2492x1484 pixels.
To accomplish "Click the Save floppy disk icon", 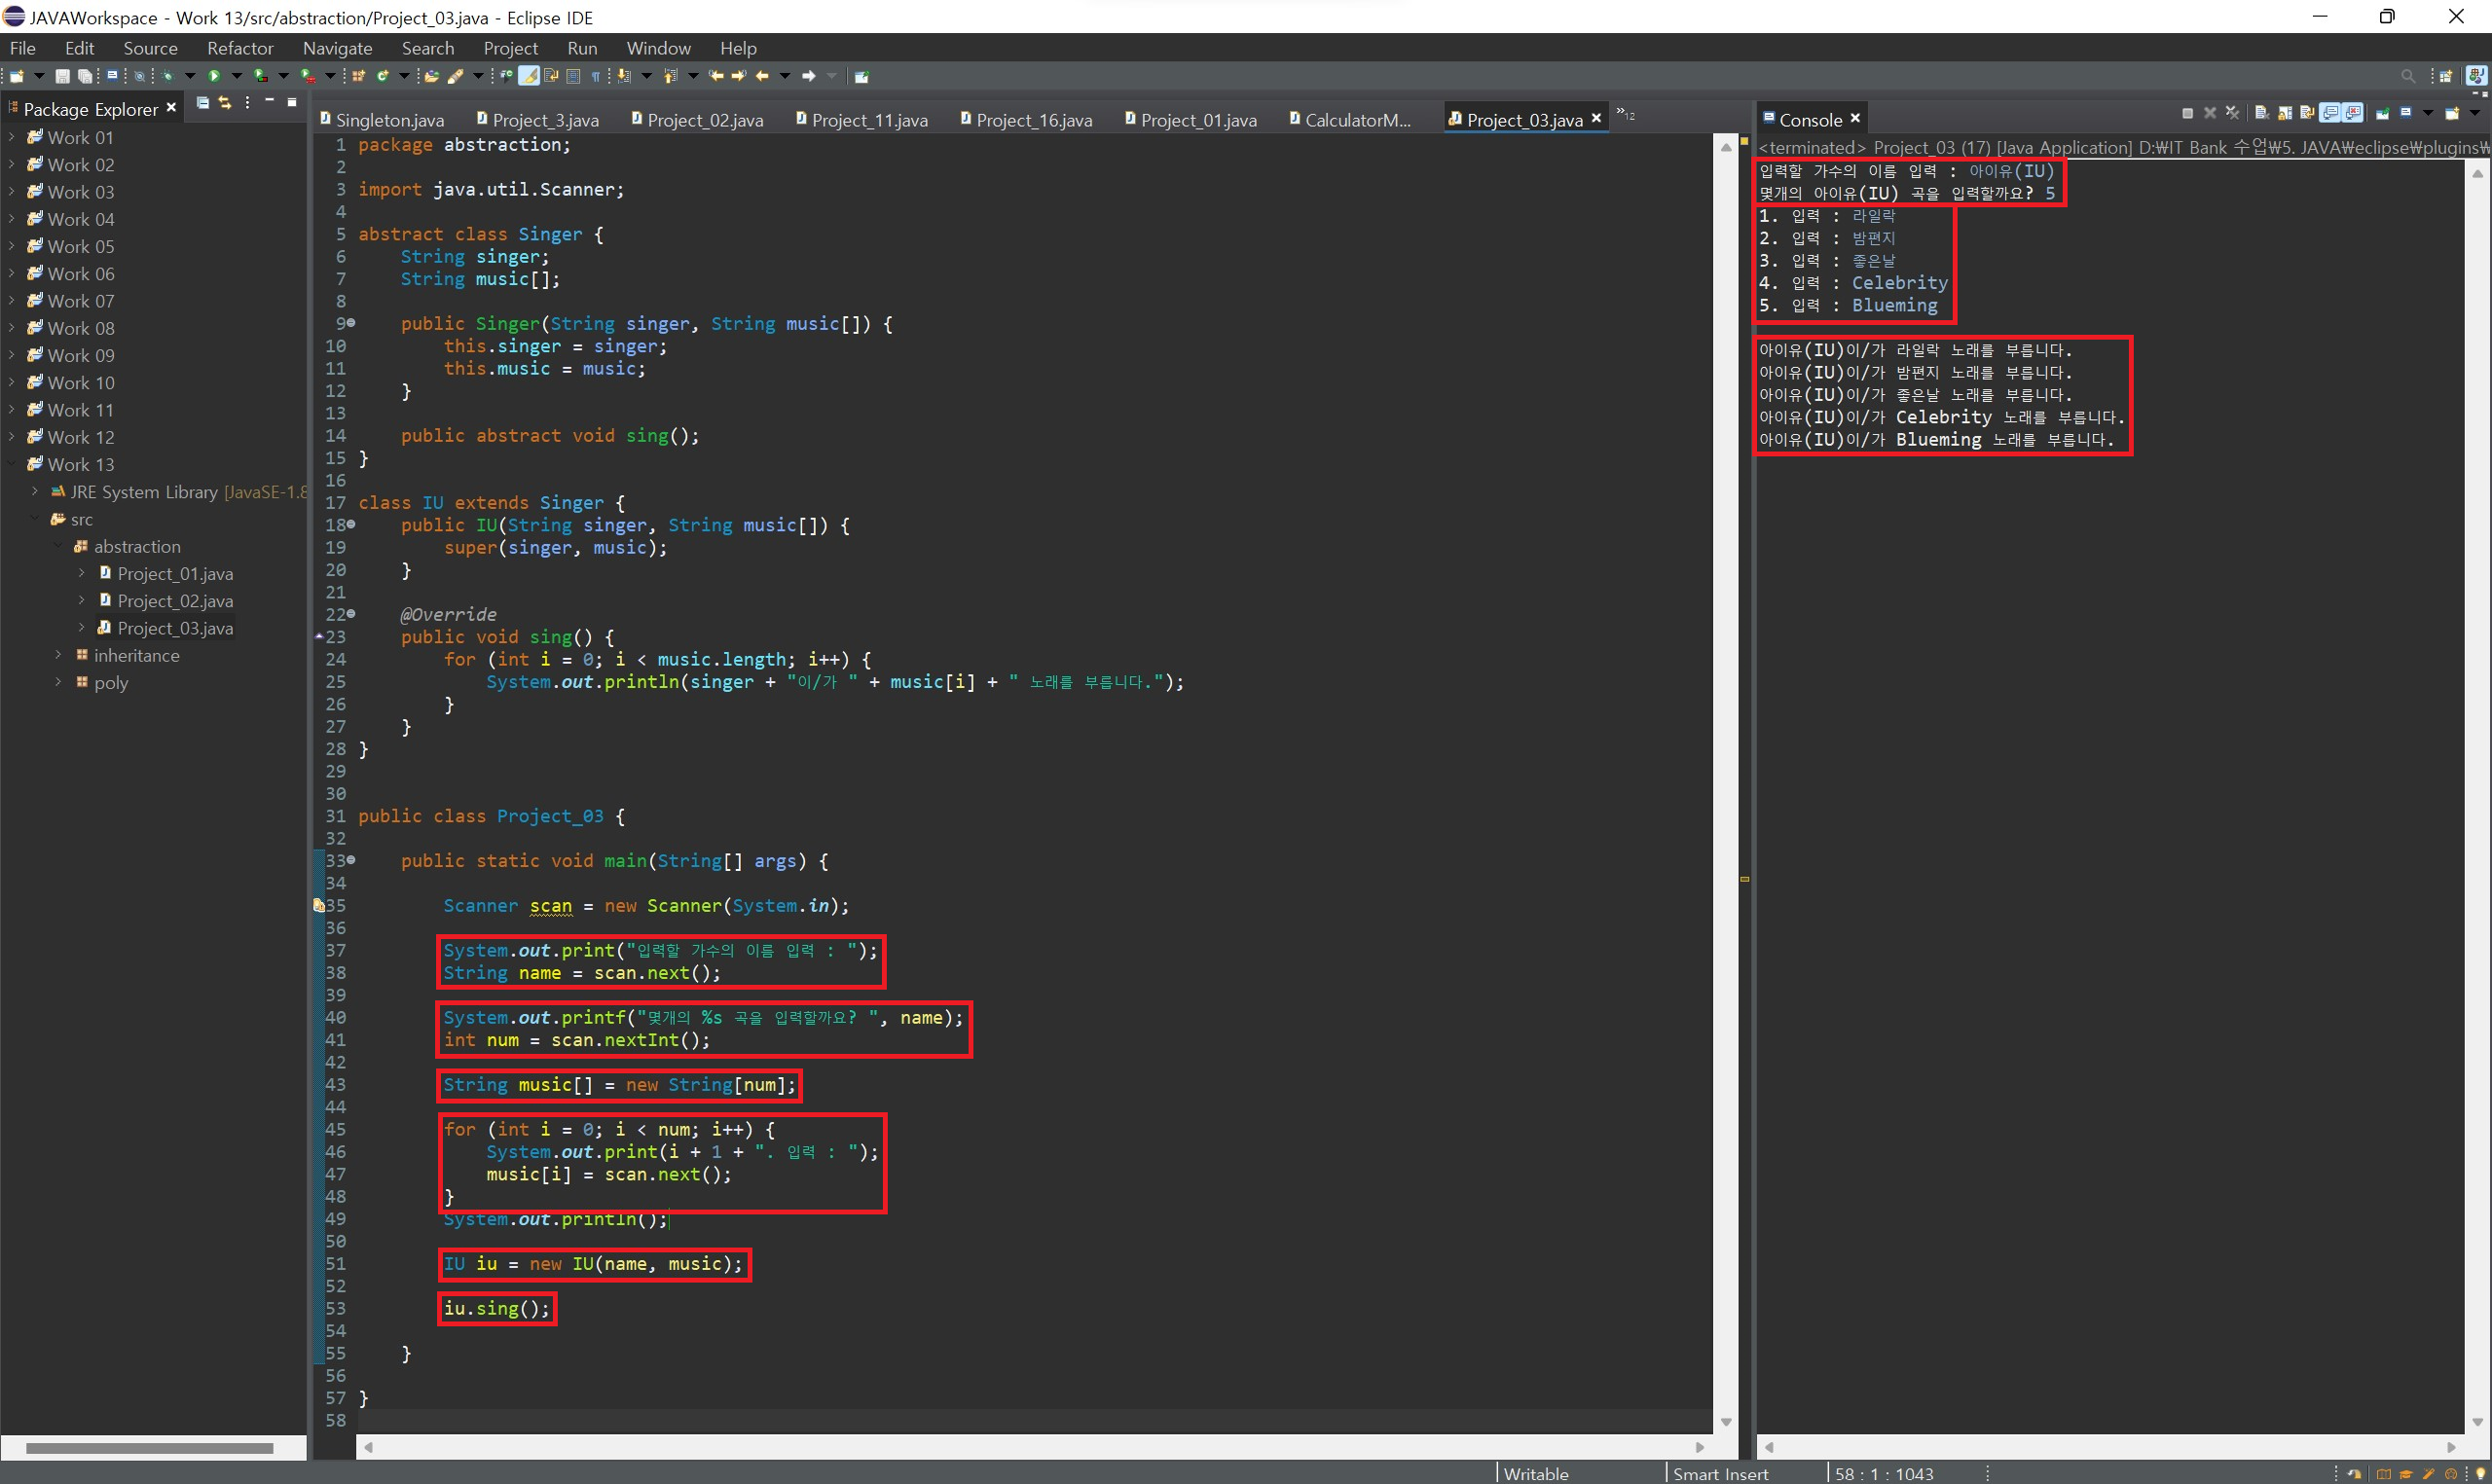I will [x=62, y=76].
